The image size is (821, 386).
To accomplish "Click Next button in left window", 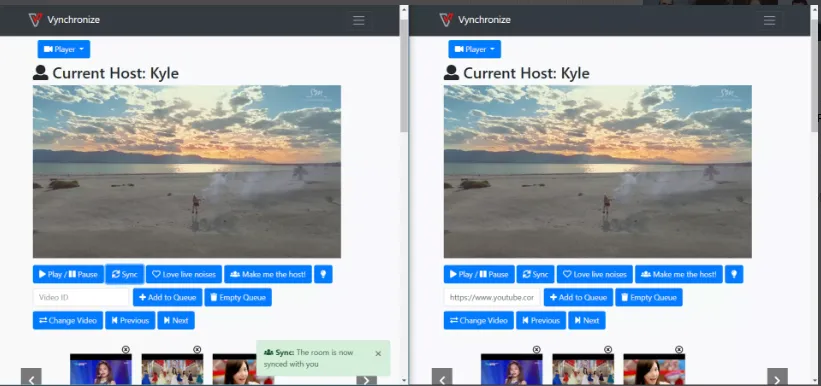I will [176, 320].
